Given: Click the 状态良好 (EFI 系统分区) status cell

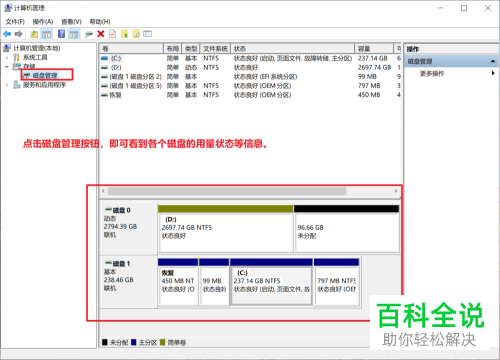Looking at the screenshot, I should (x=265, y=77).
